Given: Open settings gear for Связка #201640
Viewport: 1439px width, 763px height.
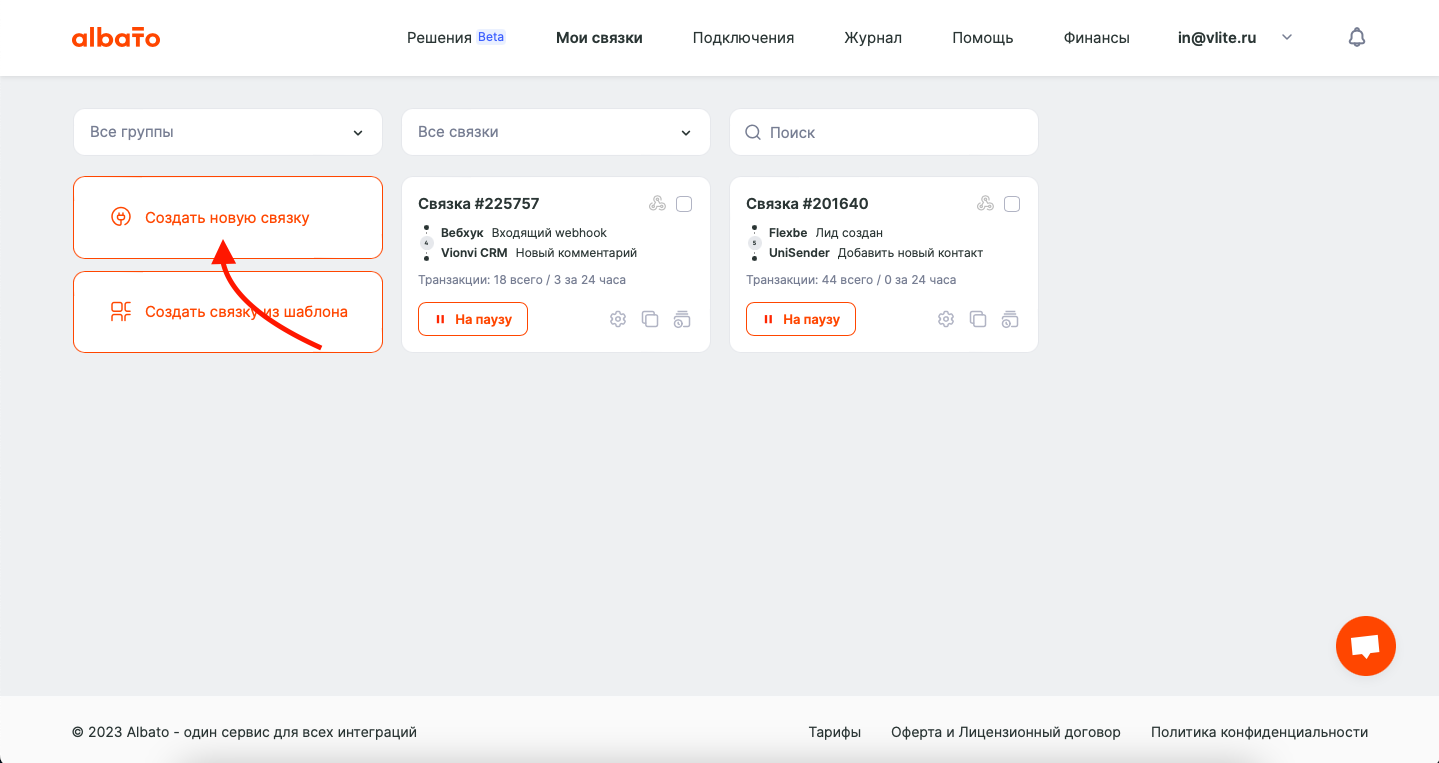Looking at the screenshot, I should click(x=946, y=319).
